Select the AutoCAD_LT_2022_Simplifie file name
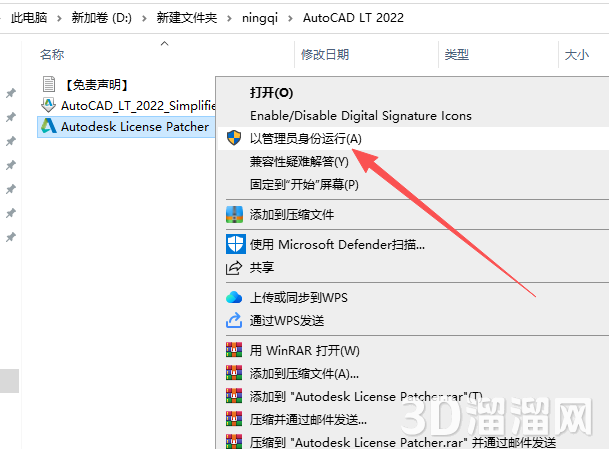This screenshot has height=449, width=609. click(138, 105)
